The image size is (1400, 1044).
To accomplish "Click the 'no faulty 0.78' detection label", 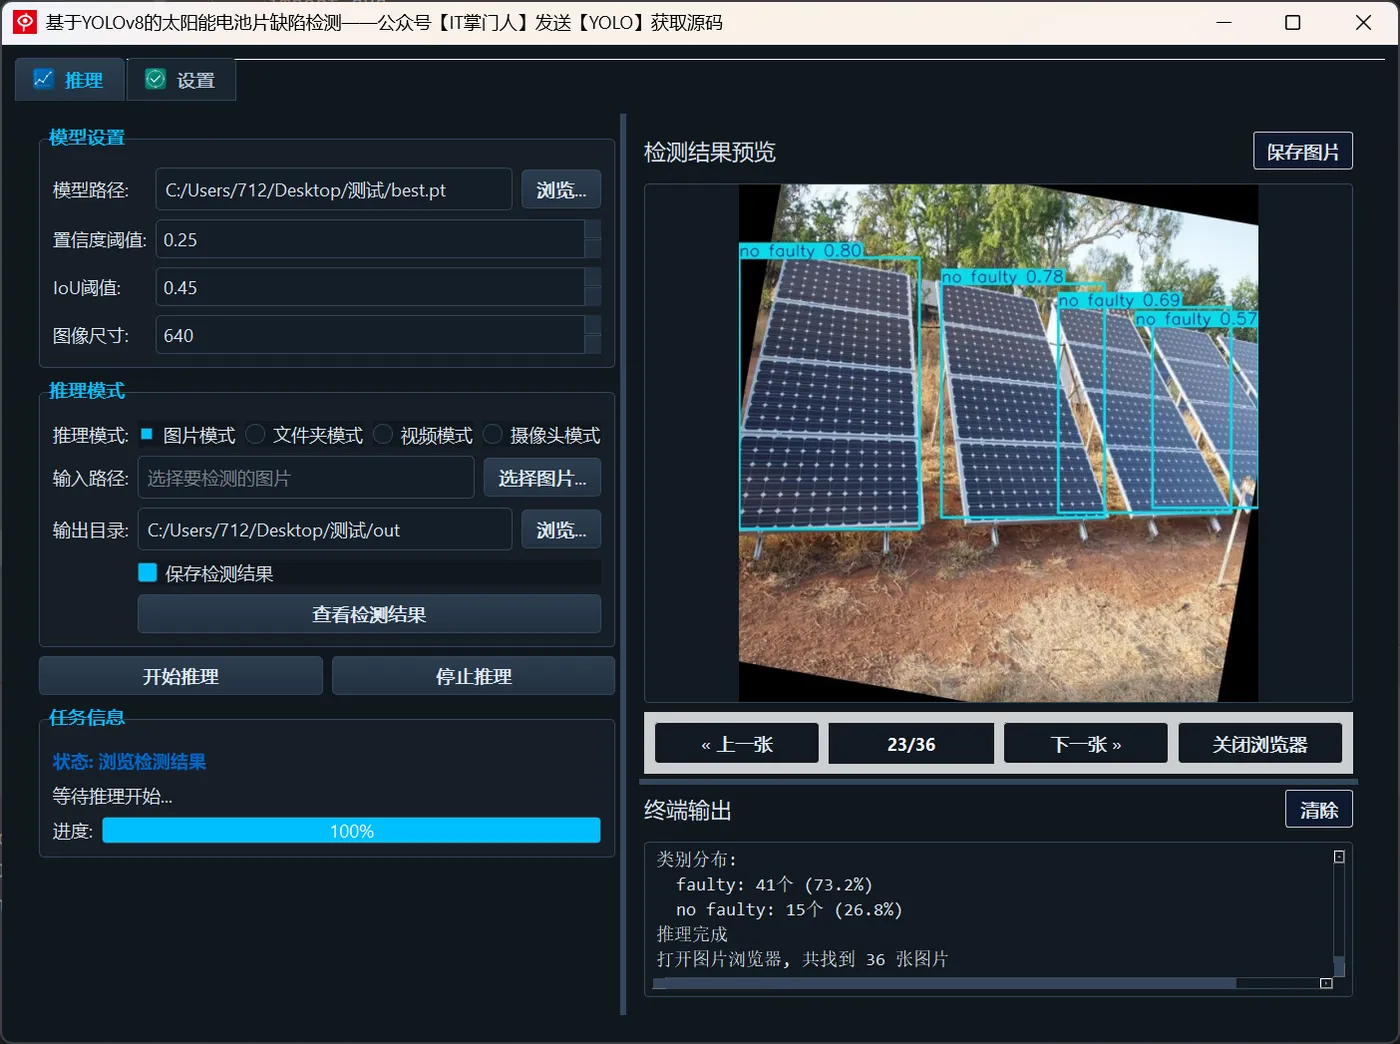I will coord(1003,276).
